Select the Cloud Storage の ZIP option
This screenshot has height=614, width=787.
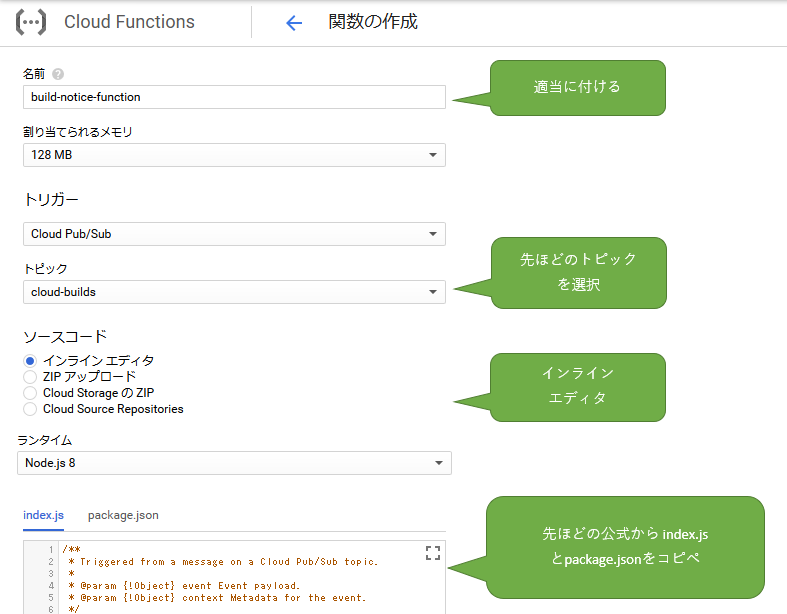(30, 393)
